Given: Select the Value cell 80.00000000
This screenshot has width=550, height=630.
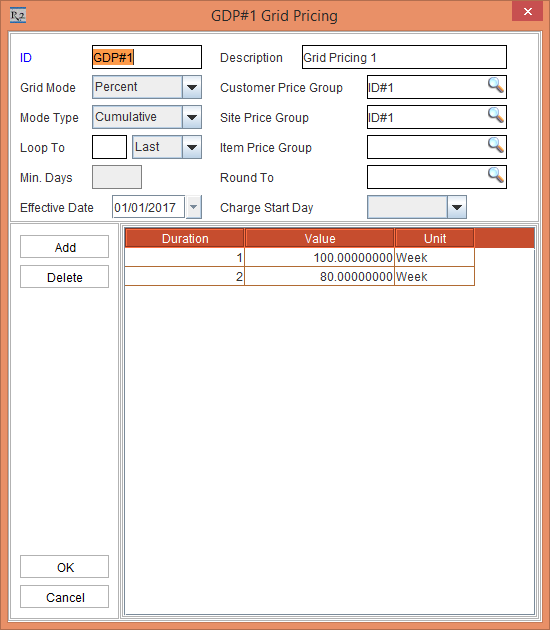Looking at the screenshot, I should pos(319,276).
